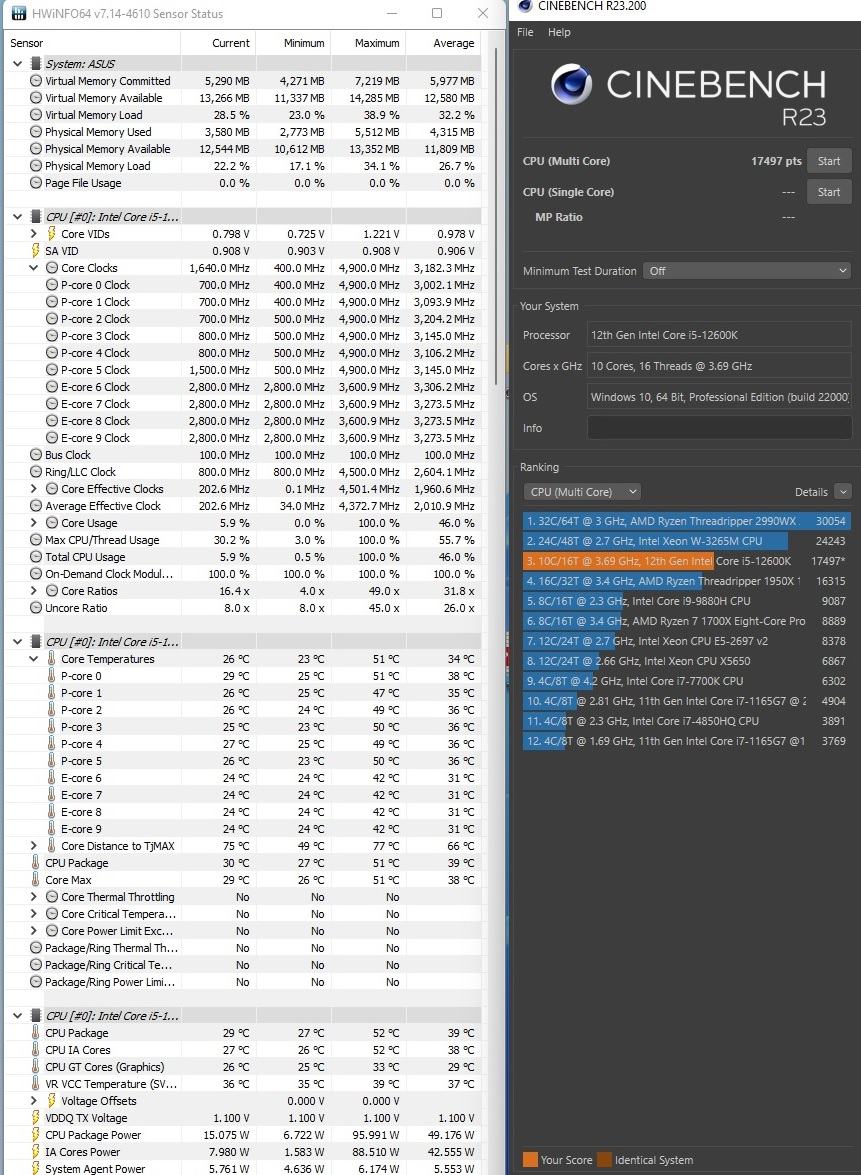Click the HWiNFO64 title bar app icon
861x1175 pixels.
pos(18,13)
